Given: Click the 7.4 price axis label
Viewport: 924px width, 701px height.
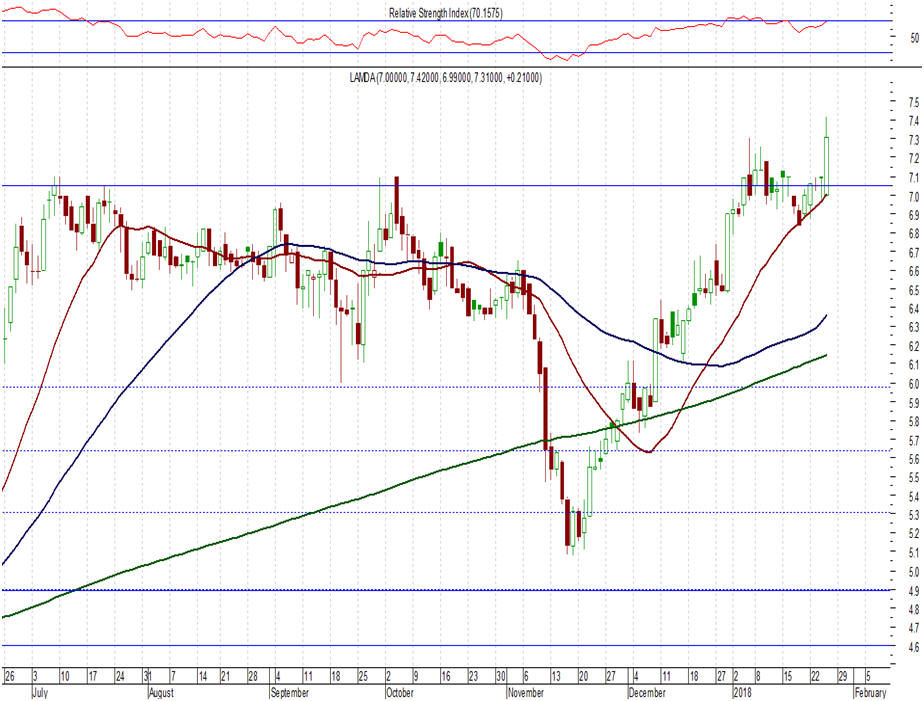Looking at the screenshot, I should [913, 121].
